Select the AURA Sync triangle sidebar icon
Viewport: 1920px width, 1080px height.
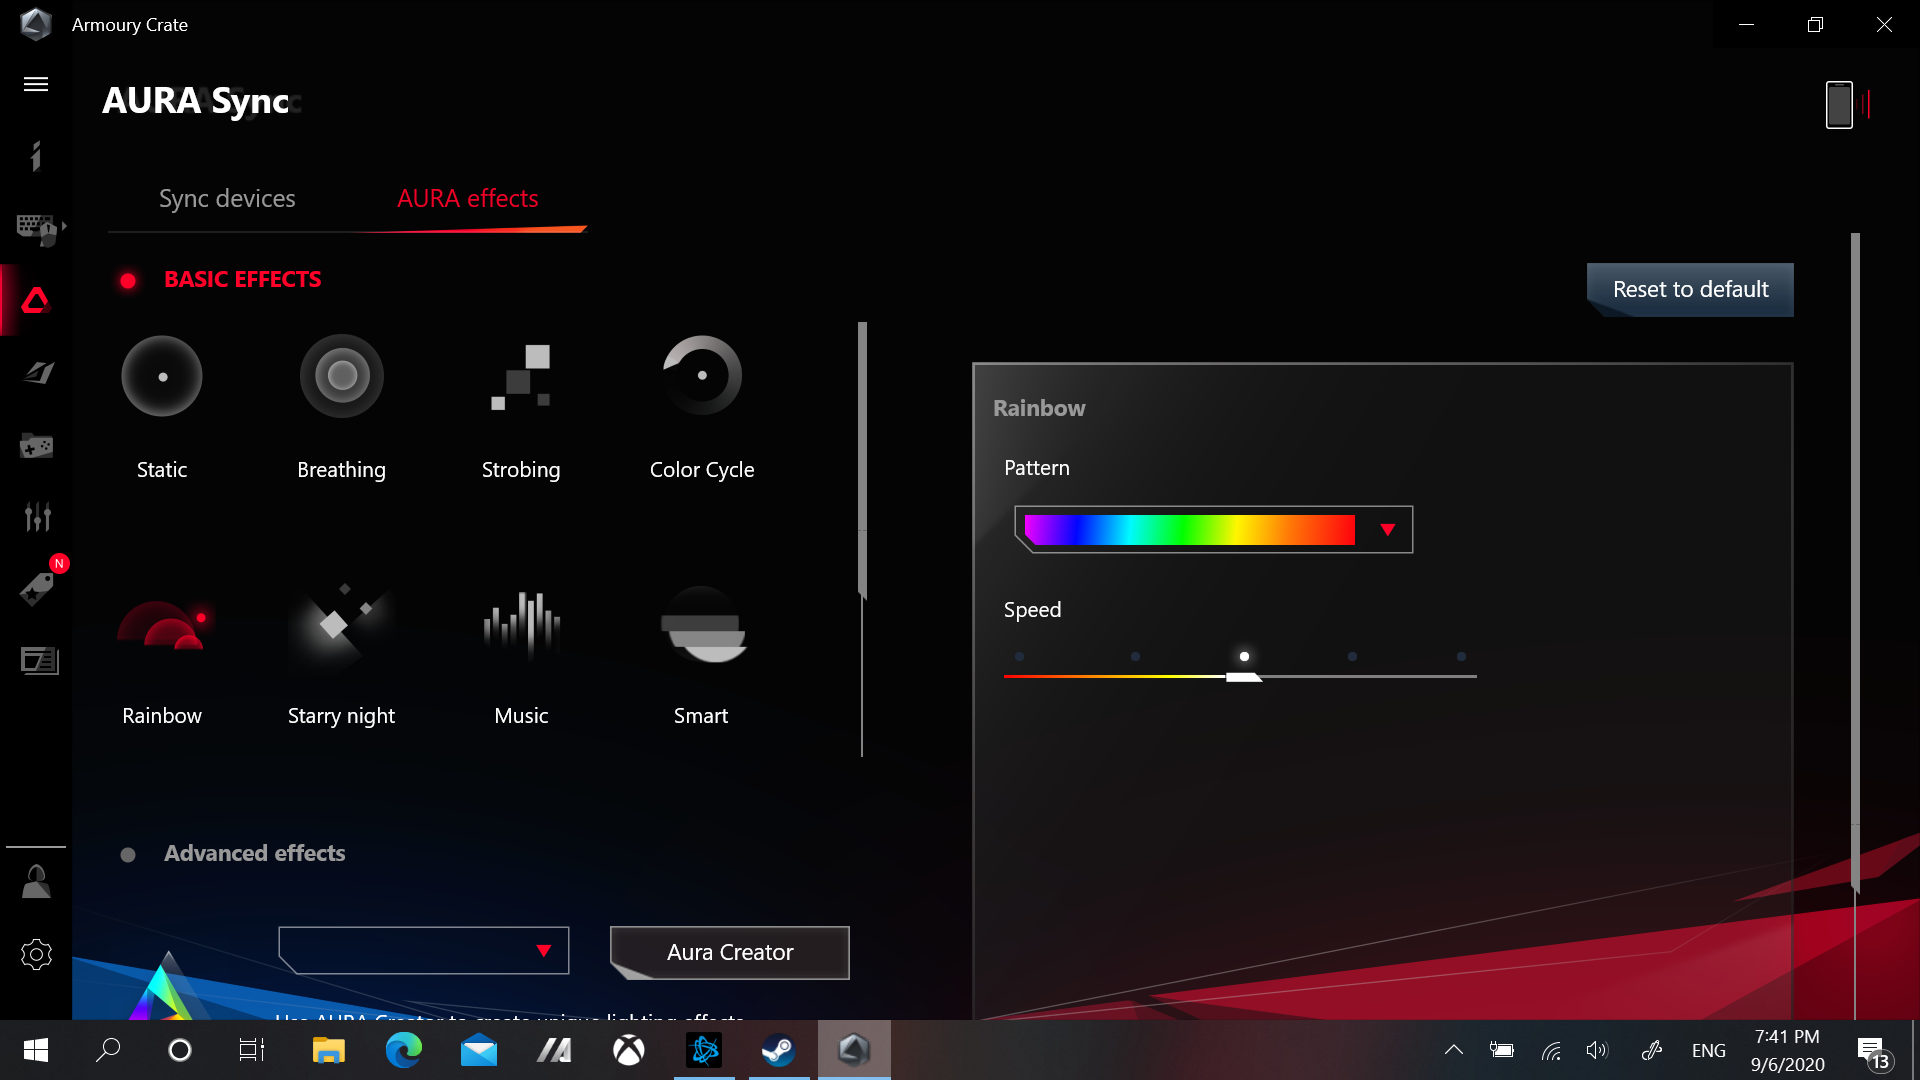click(x=36, y=300)
